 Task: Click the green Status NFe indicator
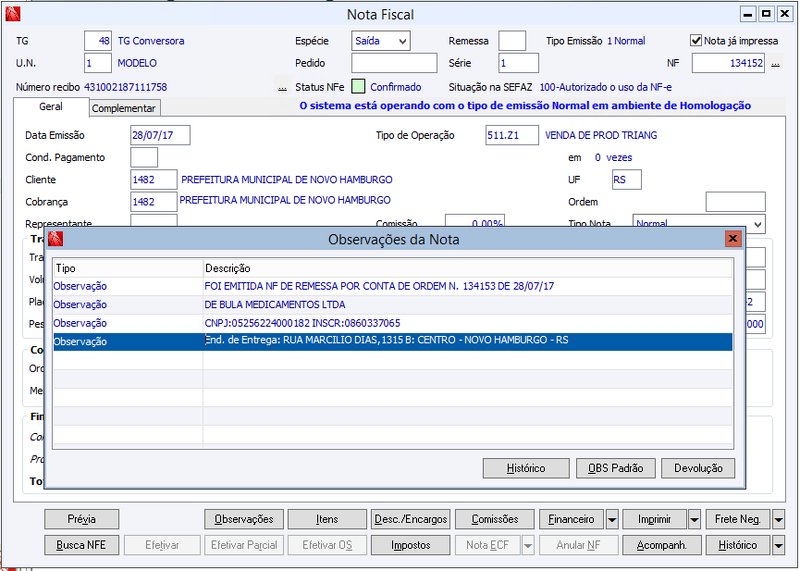pyautogui.click(x=358, y=87)
